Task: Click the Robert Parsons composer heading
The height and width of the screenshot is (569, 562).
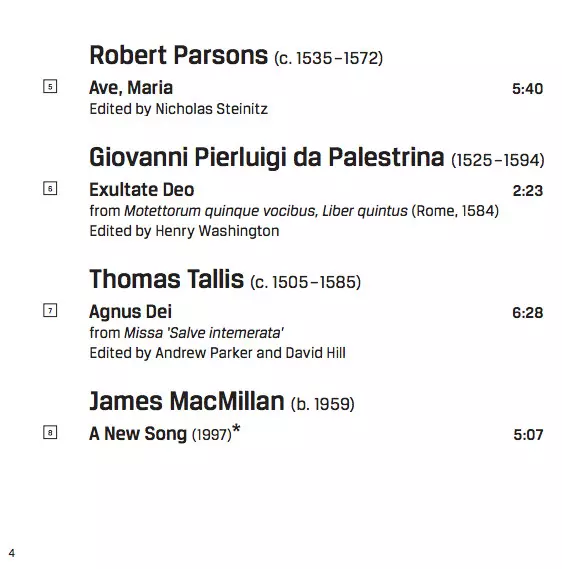Action: pos(236,56)
